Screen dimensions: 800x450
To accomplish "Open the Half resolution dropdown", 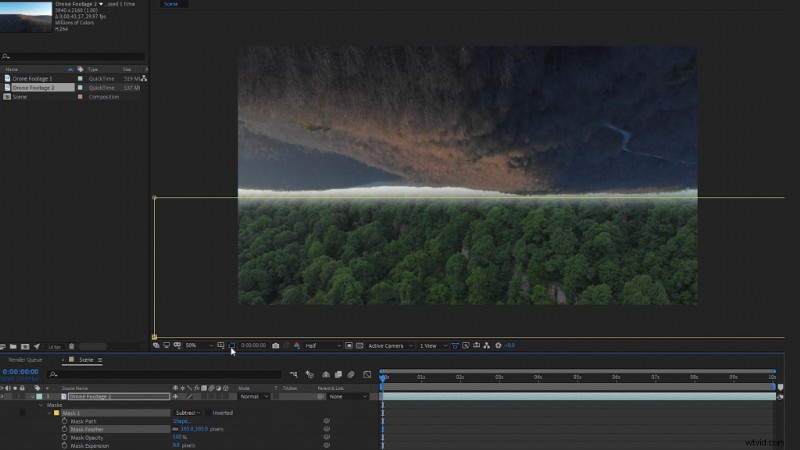I will tap(323, 345).
